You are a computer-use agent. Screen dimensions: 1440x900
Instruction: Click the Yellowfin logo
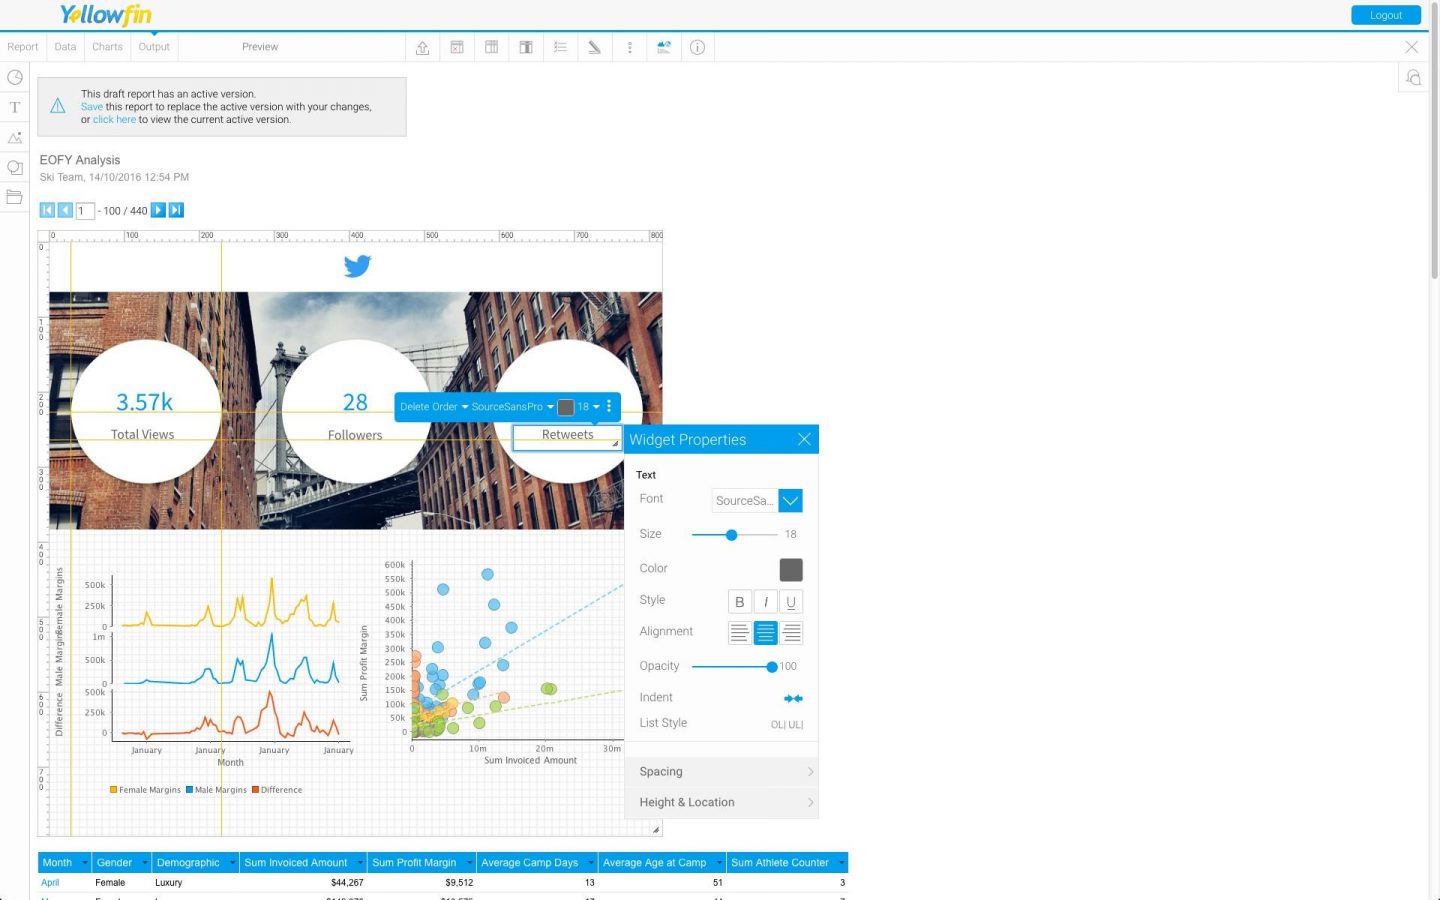pos(106,15)
